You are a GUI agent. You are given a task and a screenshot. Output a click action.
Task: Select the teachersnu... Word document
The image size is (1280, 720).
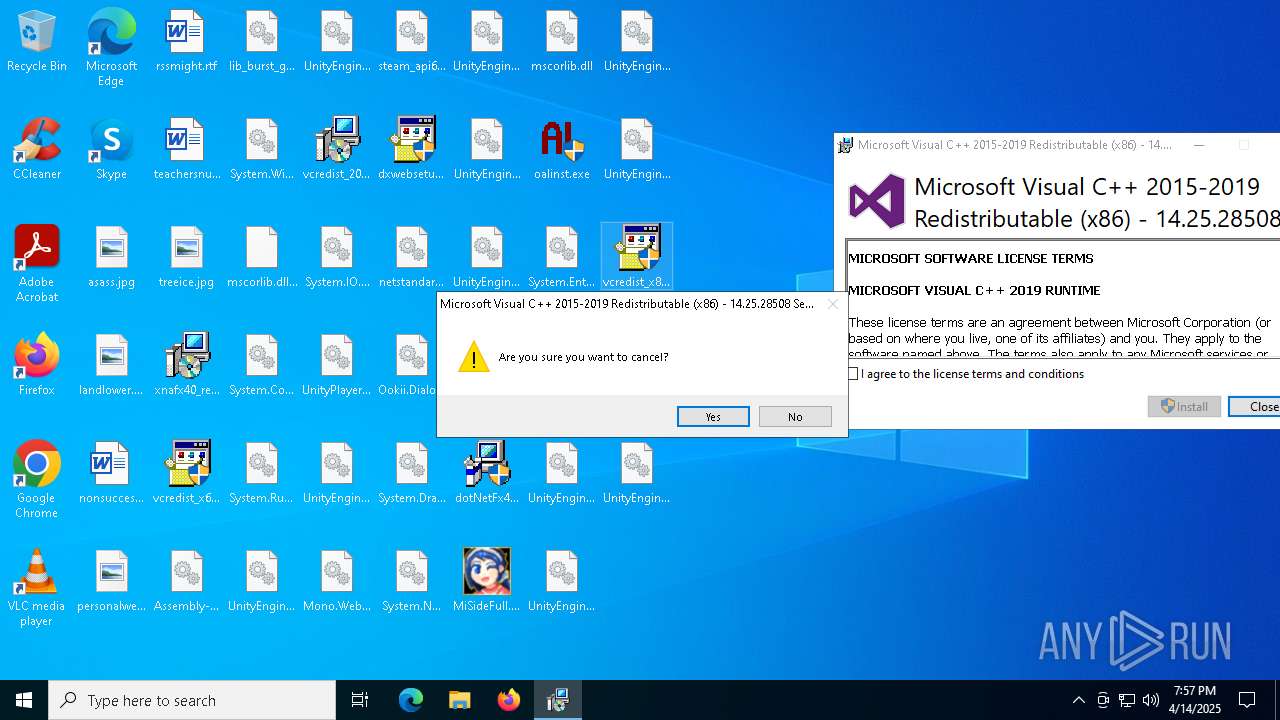point(186,150)
